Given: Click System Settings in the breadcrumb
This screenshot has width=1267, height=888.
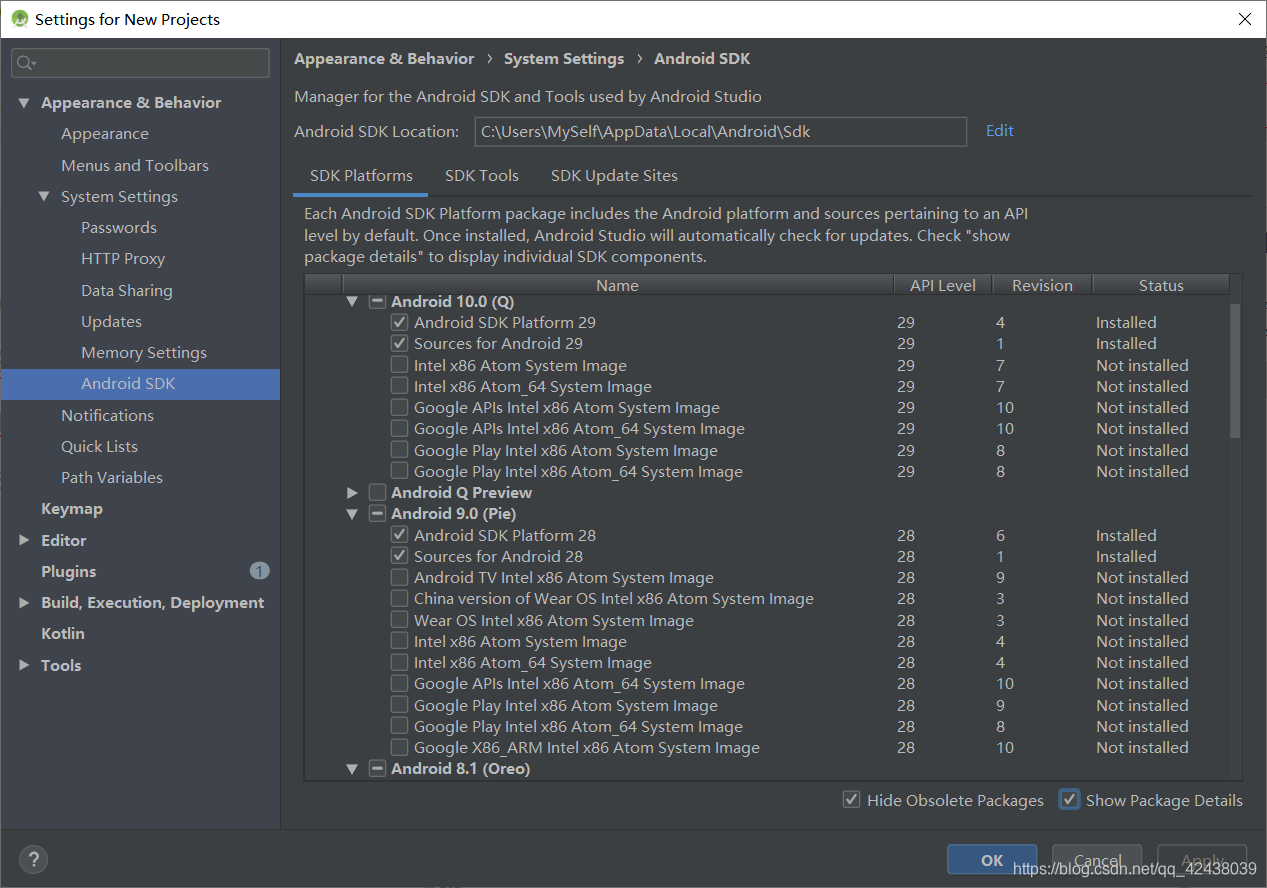Looking at the screenshot, I should click(564, 59).
